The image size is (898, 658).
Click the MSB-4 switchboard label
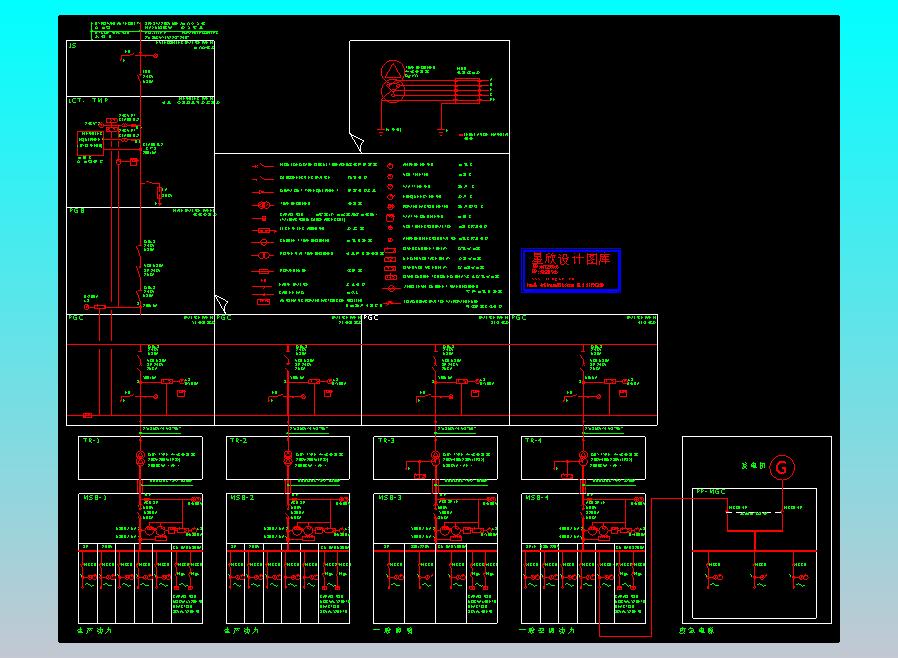pos(536,497)
